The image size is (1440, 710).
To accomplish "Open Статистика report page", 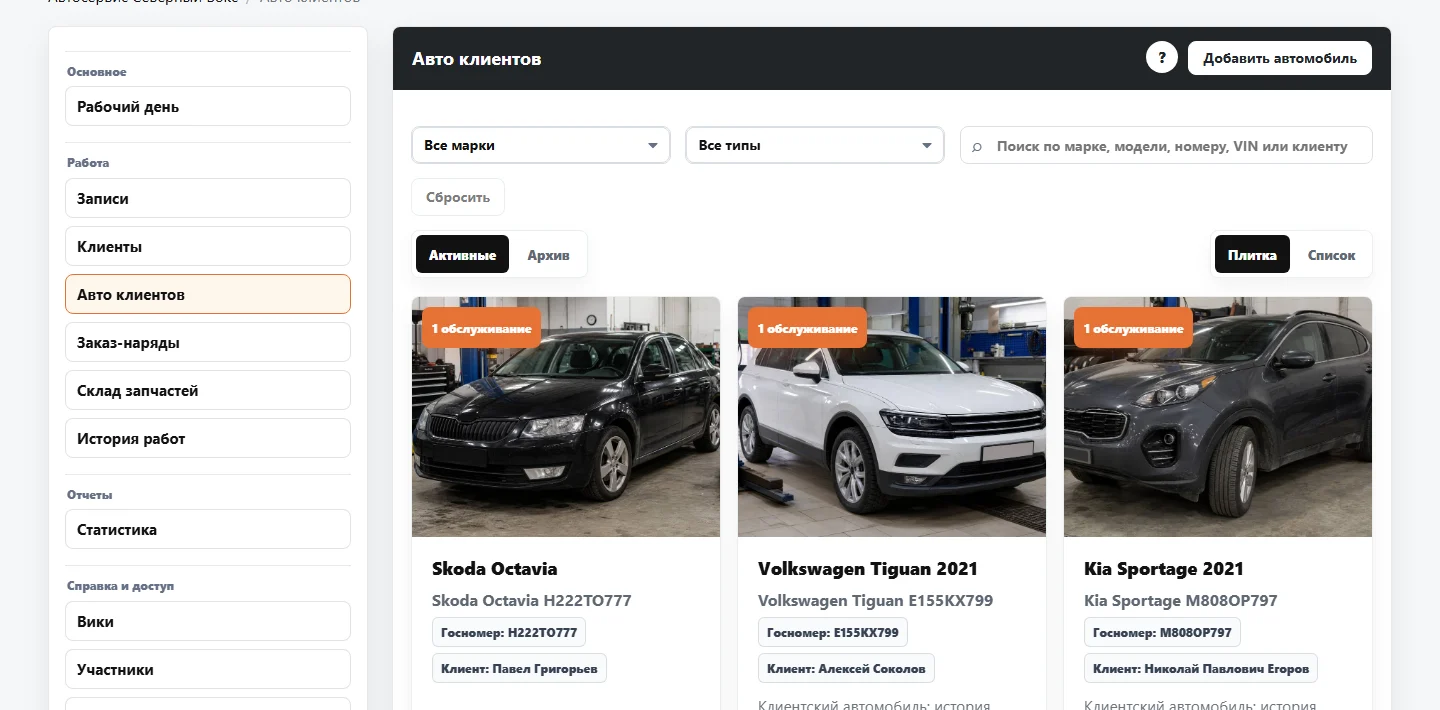I will pos(208,529).
